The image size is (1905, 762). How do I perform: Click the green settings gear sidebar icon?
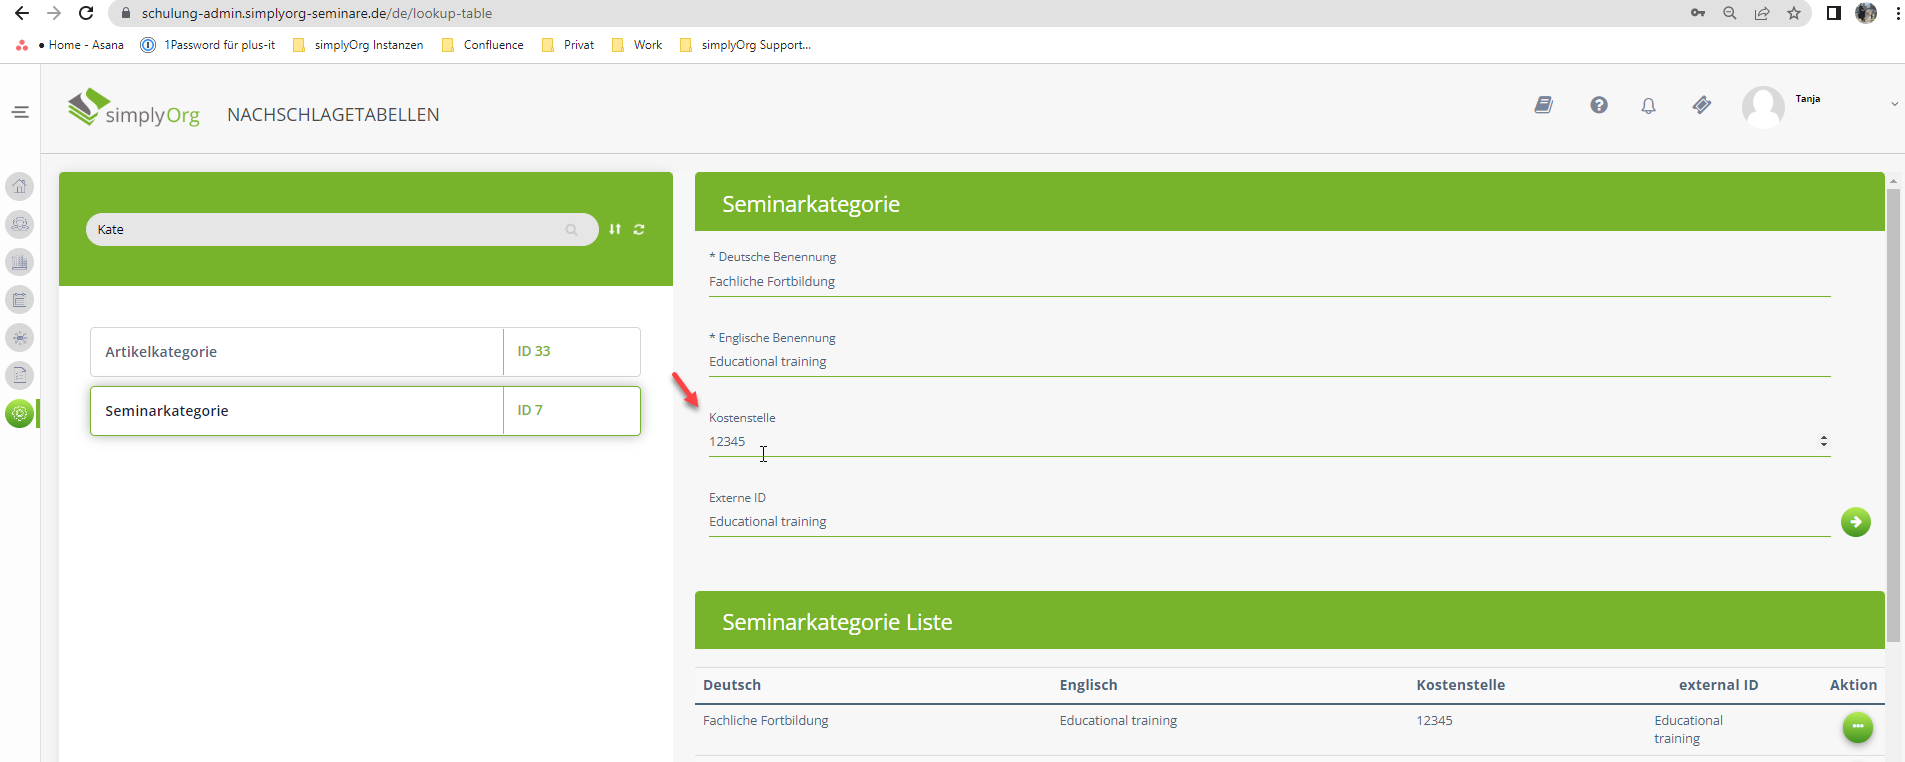tap(20, 413)
